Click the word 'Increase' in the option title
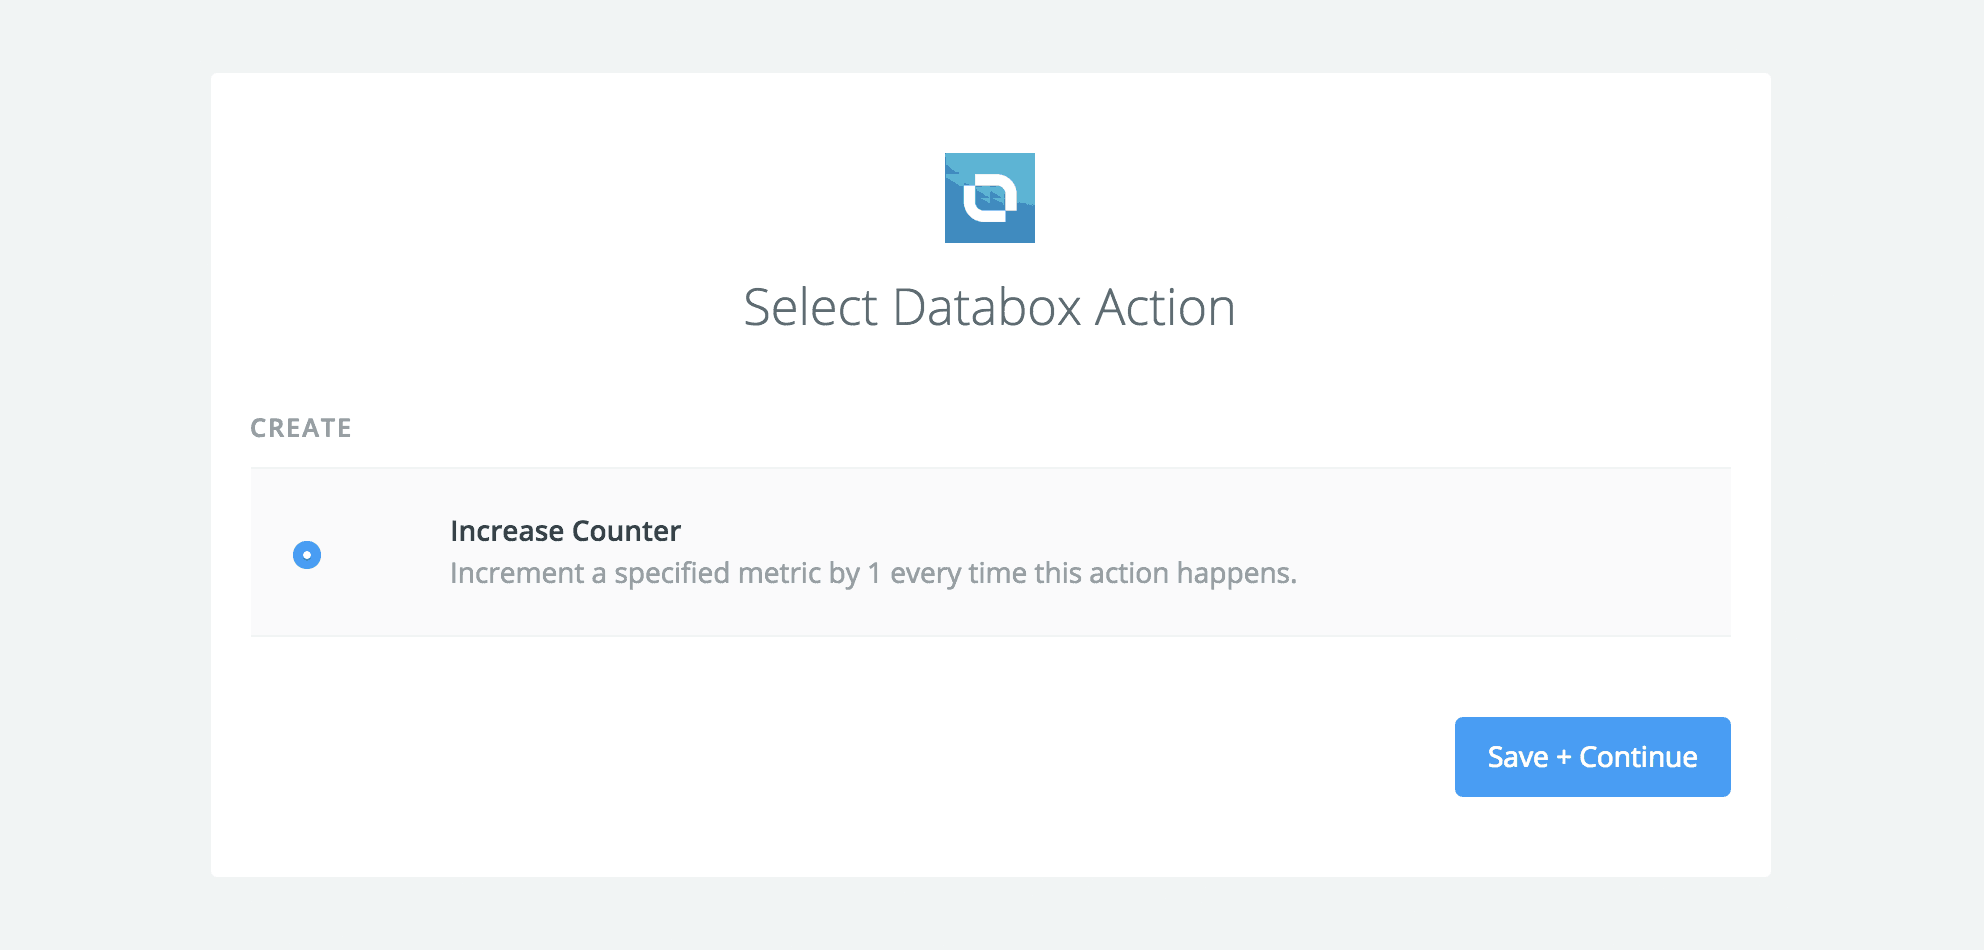This screenshot has width=1984, height=950. [x=507, y=531]
